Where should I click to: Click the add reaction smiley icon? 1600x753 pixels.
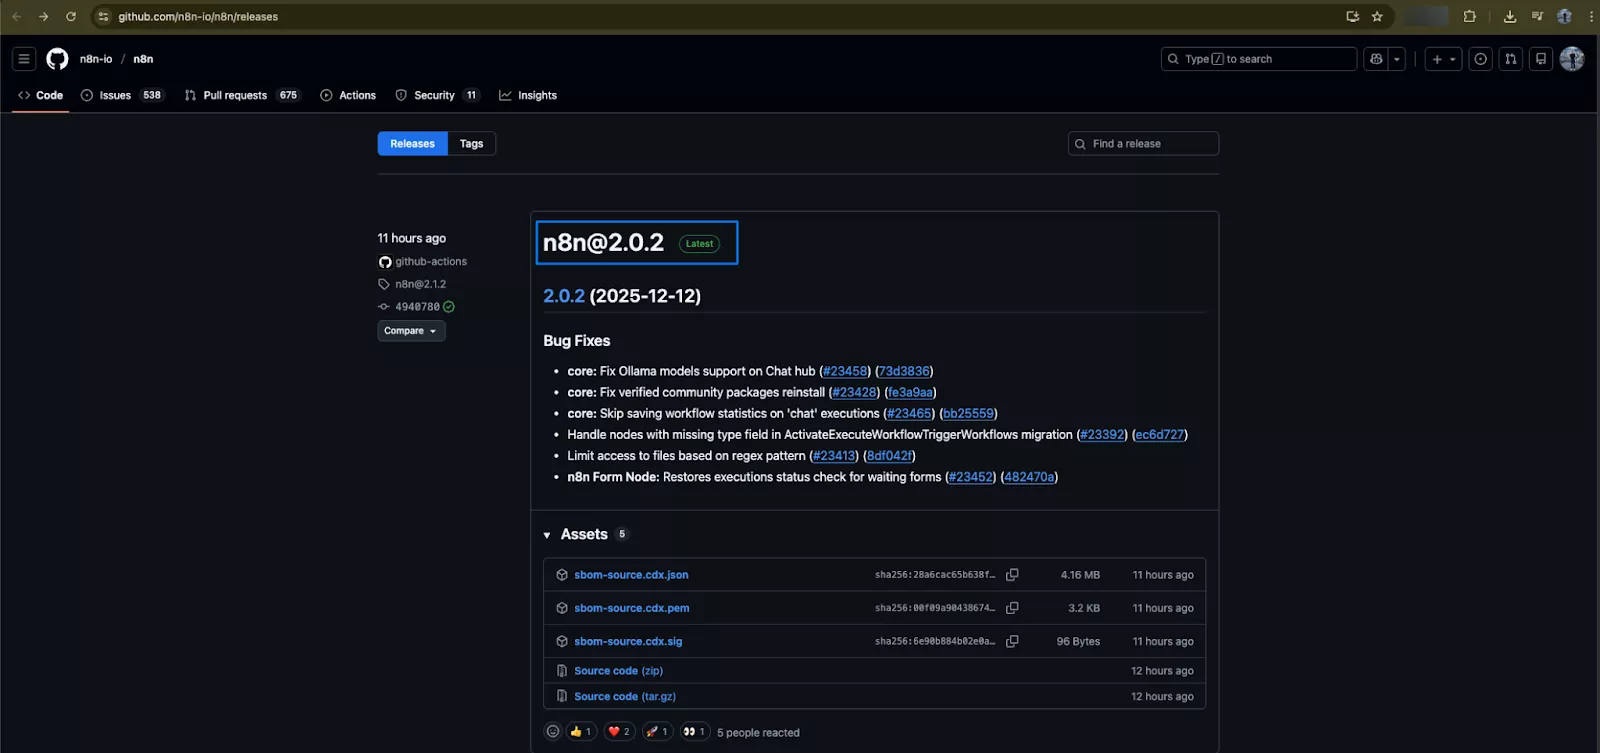[553, 732]
